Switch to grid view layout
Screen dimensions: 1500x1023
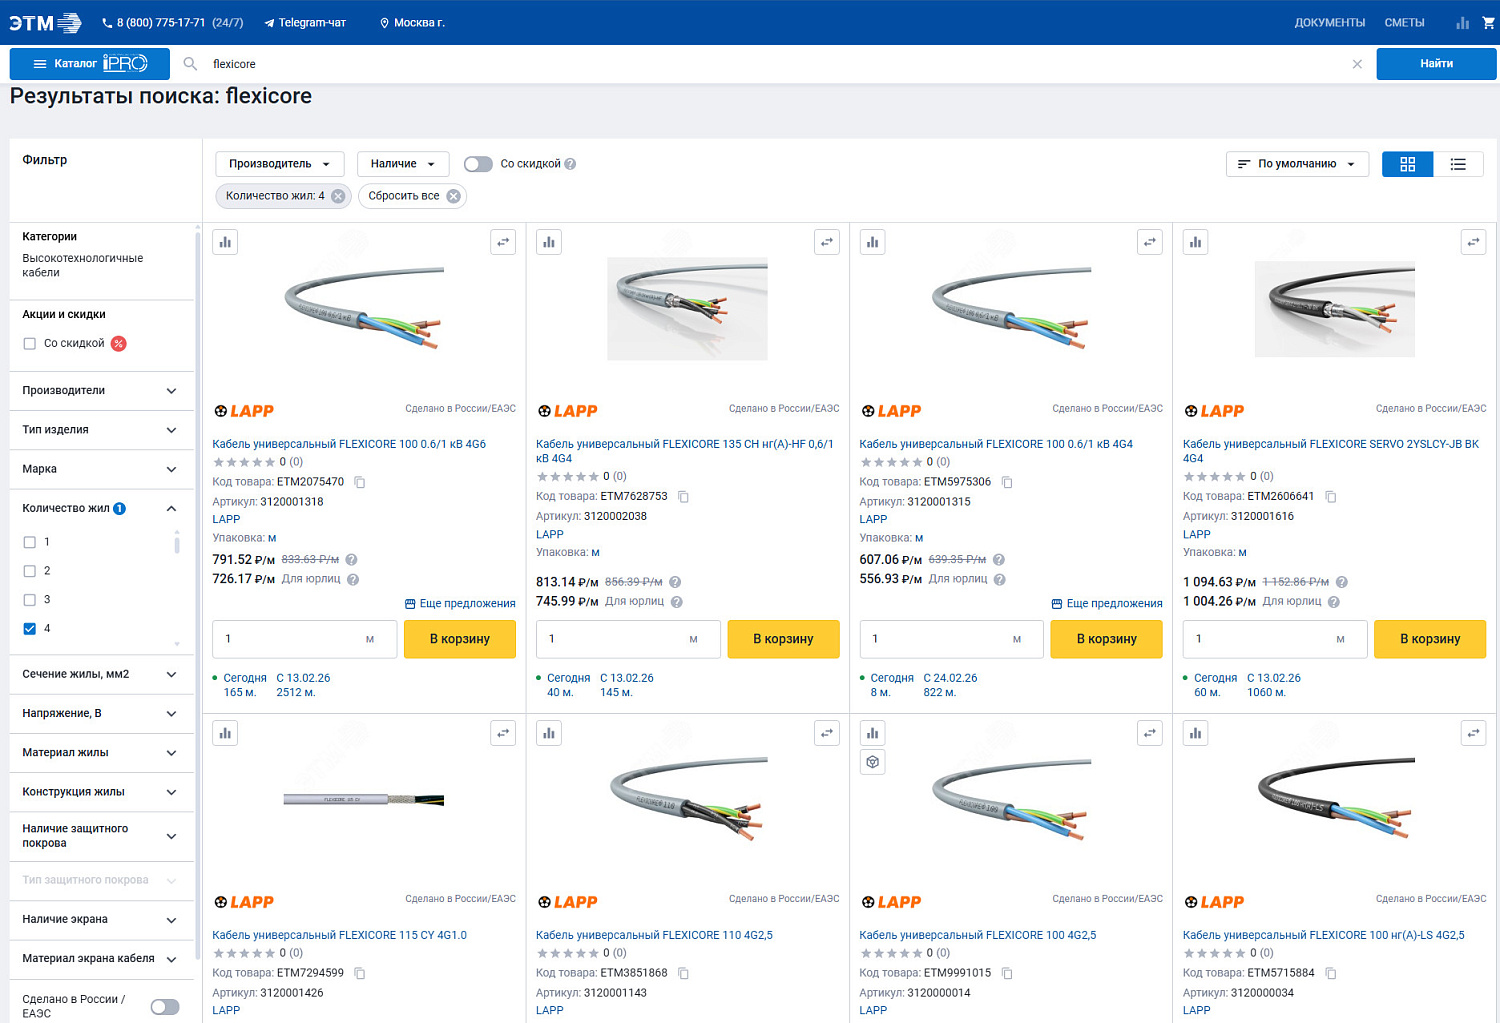(x=1407, y=164)
